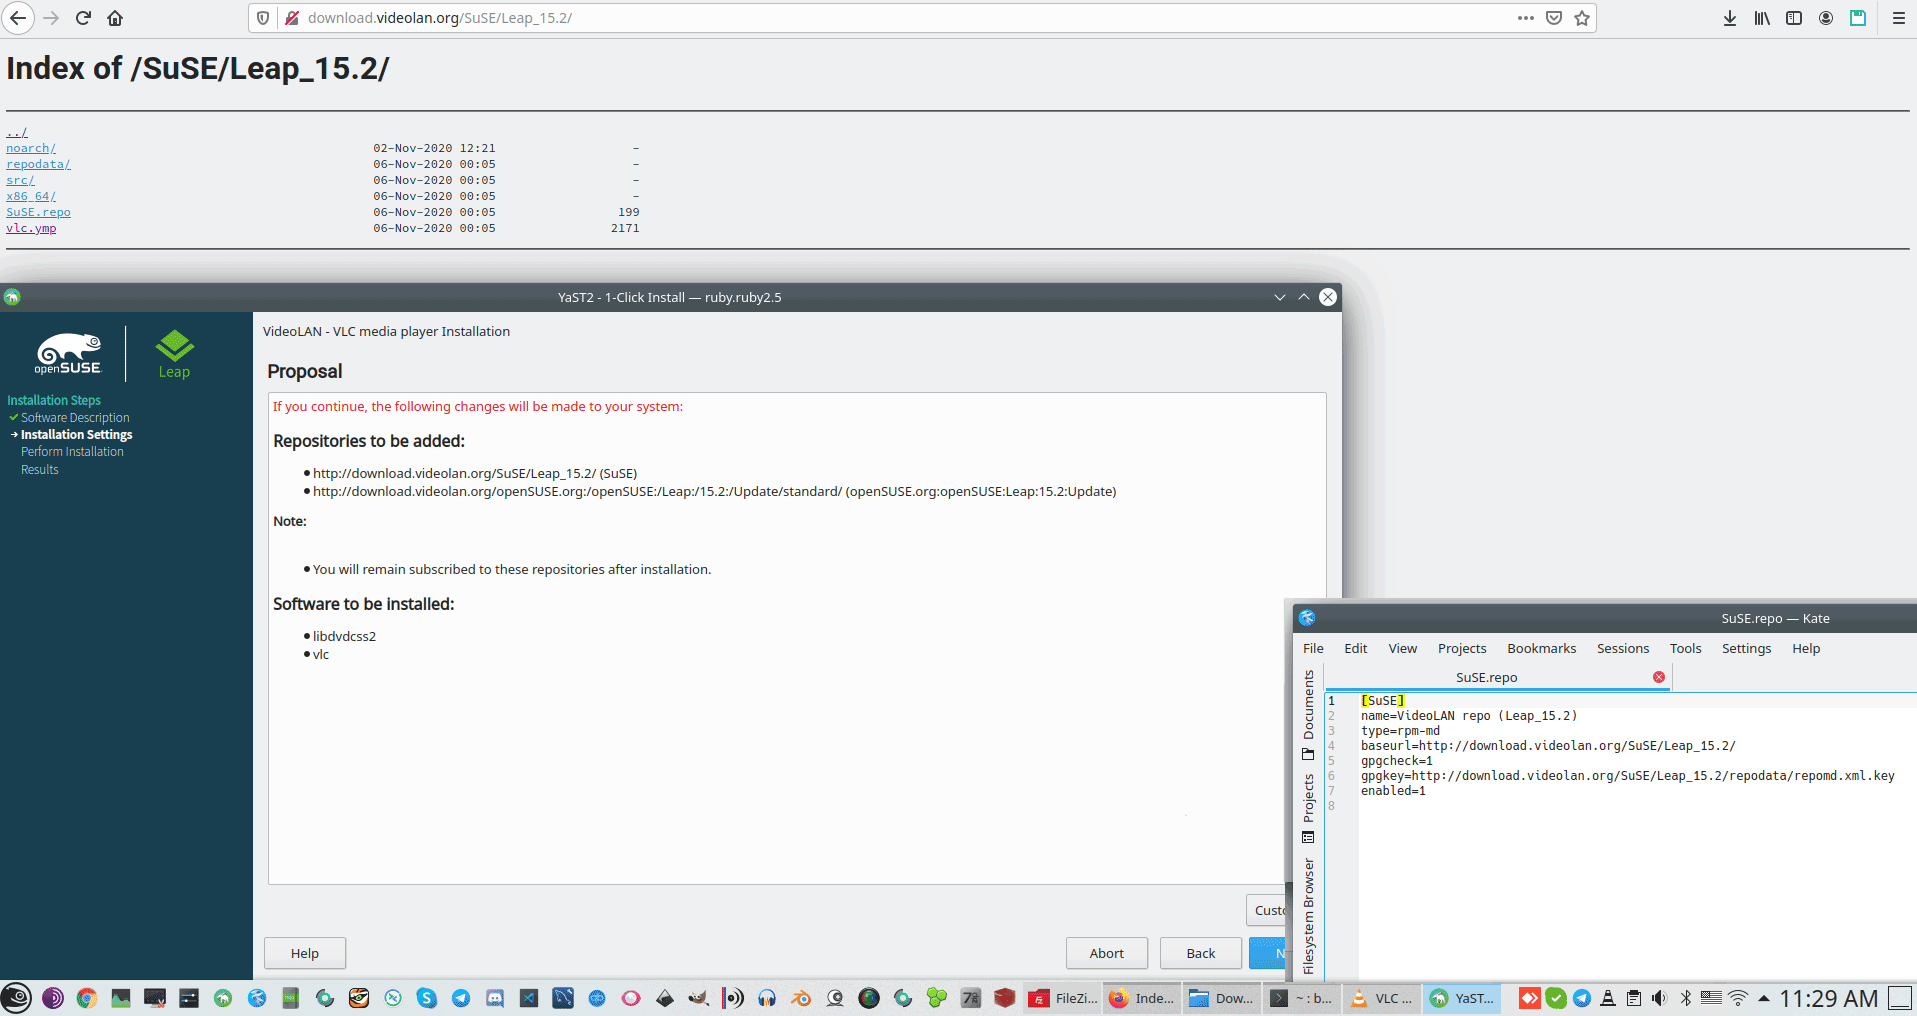The height and width of the screenshot is (1016, 1917).
Task: Go back in Firefox browser
Action: (18, 18)
